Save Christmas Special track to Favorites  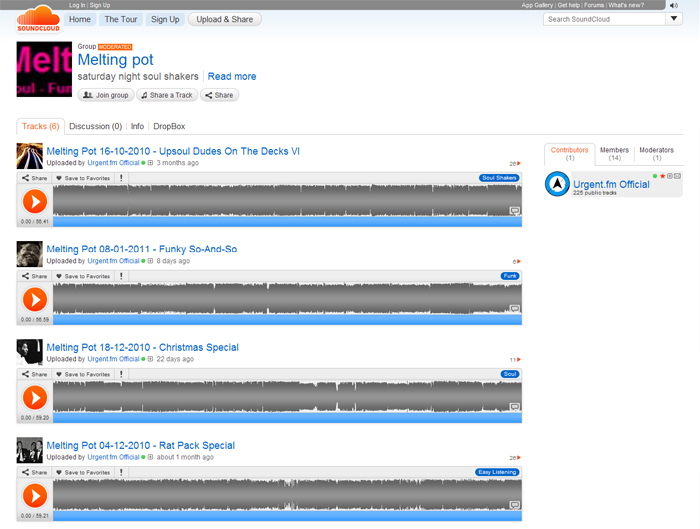[x=83, y=374]
